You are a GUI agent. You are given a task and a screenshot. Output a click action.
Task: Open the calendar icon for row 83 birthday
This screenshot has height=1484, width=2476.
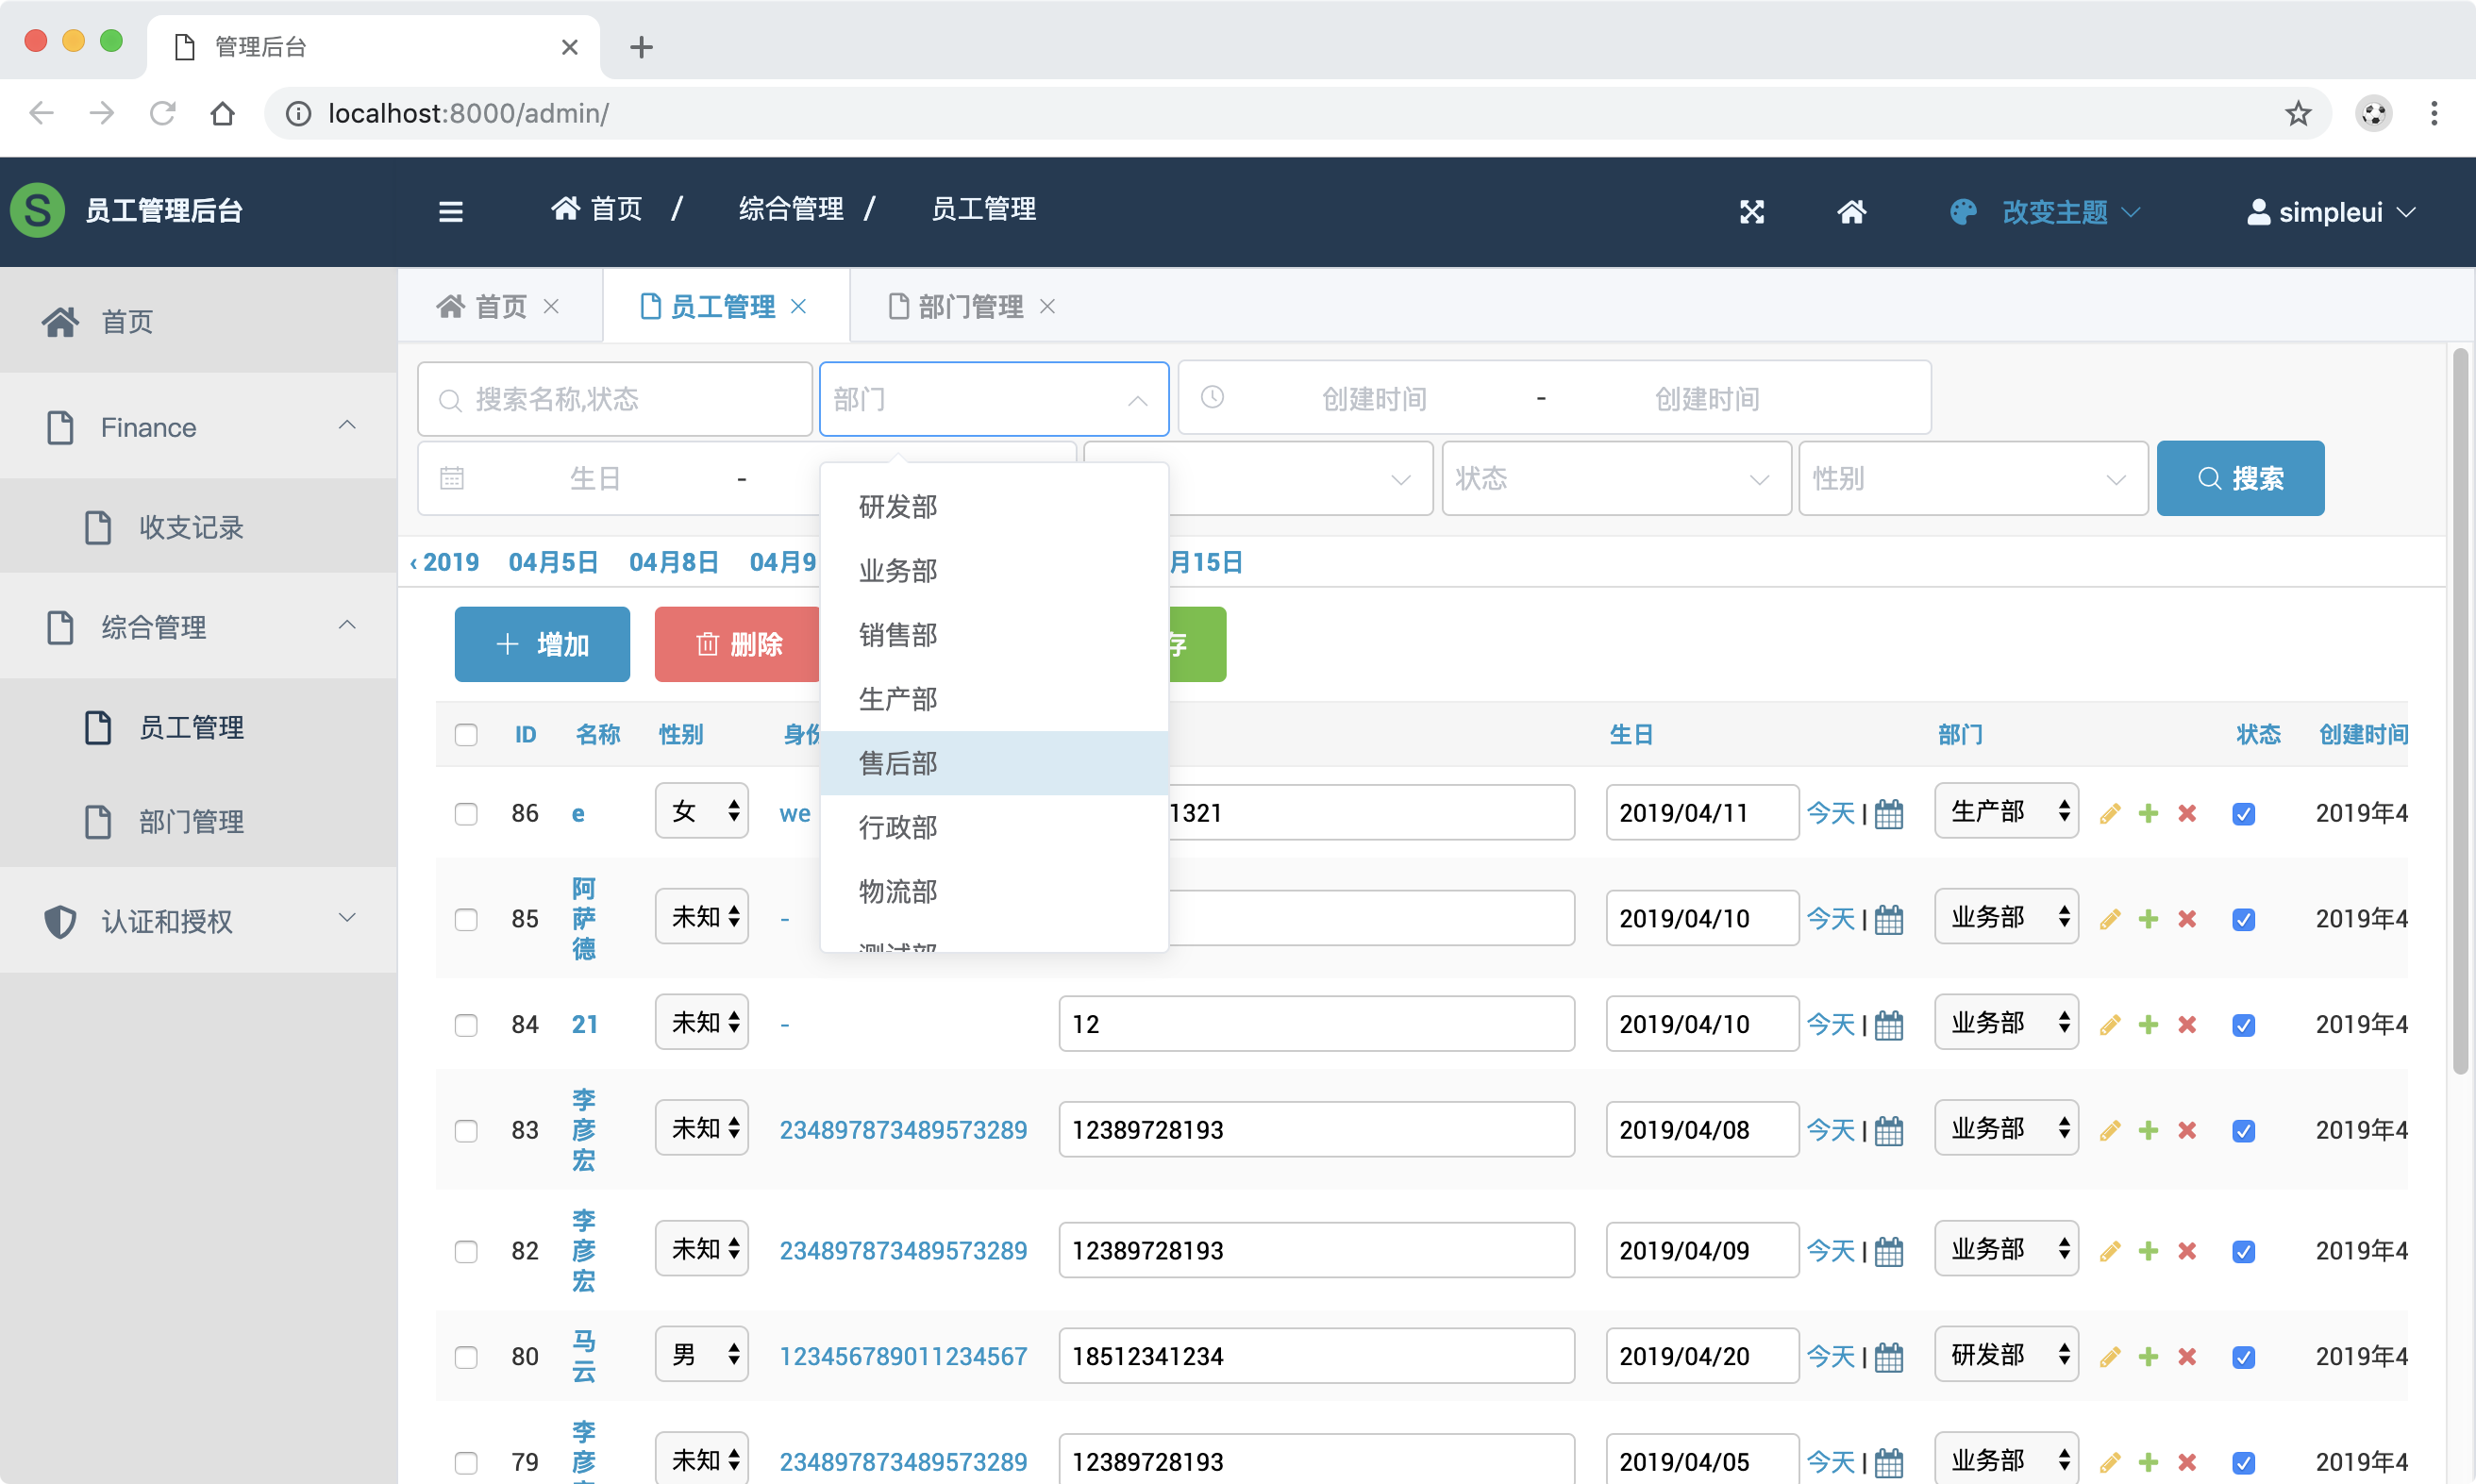click(x=1889, y=1131)
